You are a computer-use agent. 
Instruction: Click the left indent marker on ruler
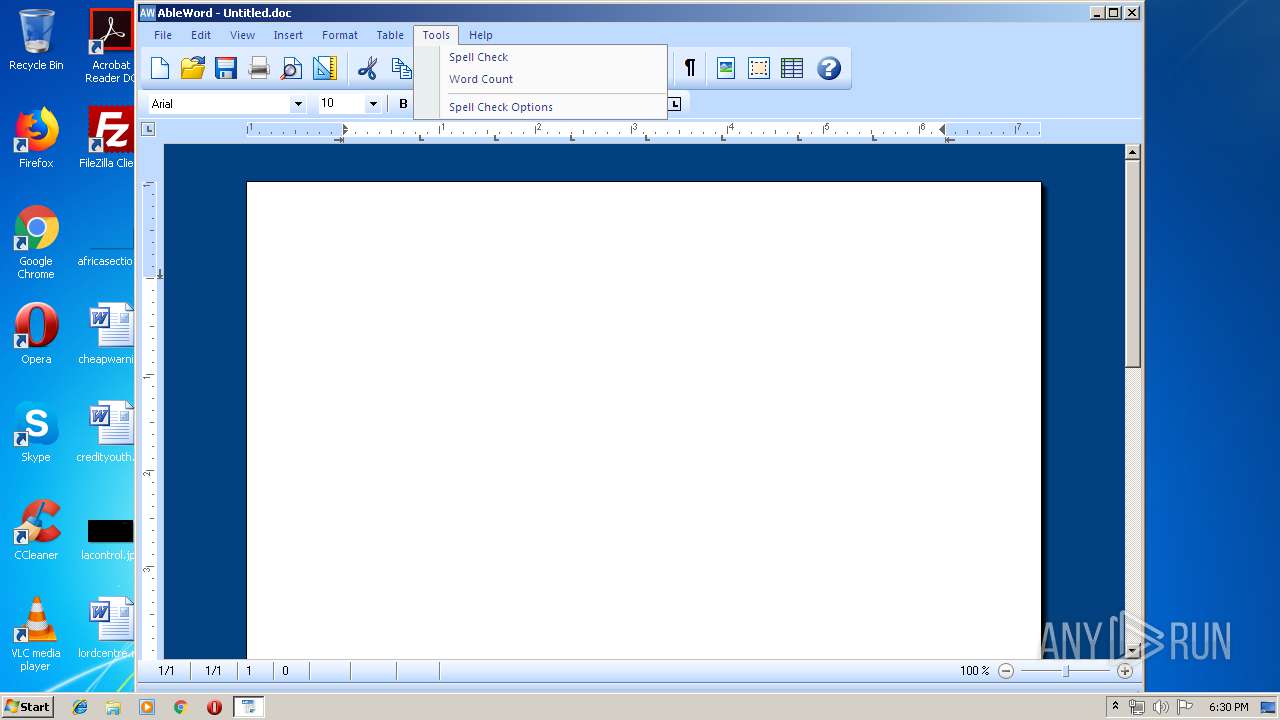344,131
